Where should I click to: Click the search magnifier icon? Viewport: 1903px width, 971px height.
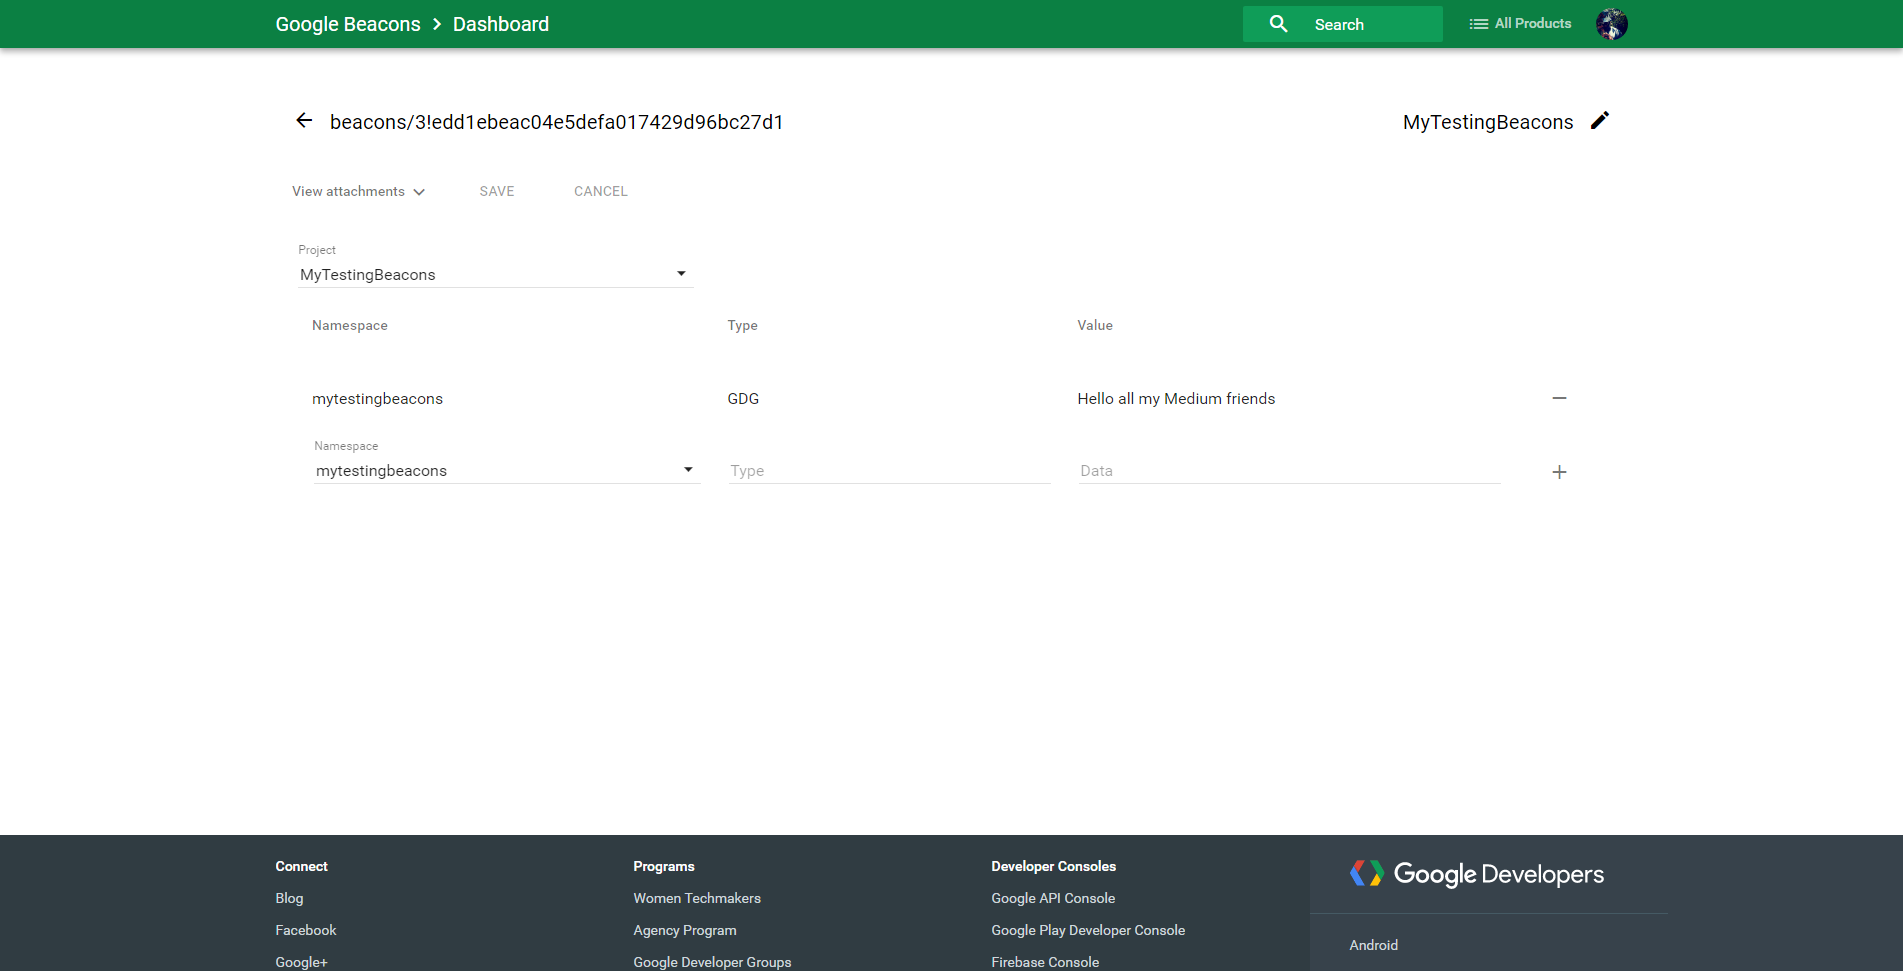point(1278,24)
